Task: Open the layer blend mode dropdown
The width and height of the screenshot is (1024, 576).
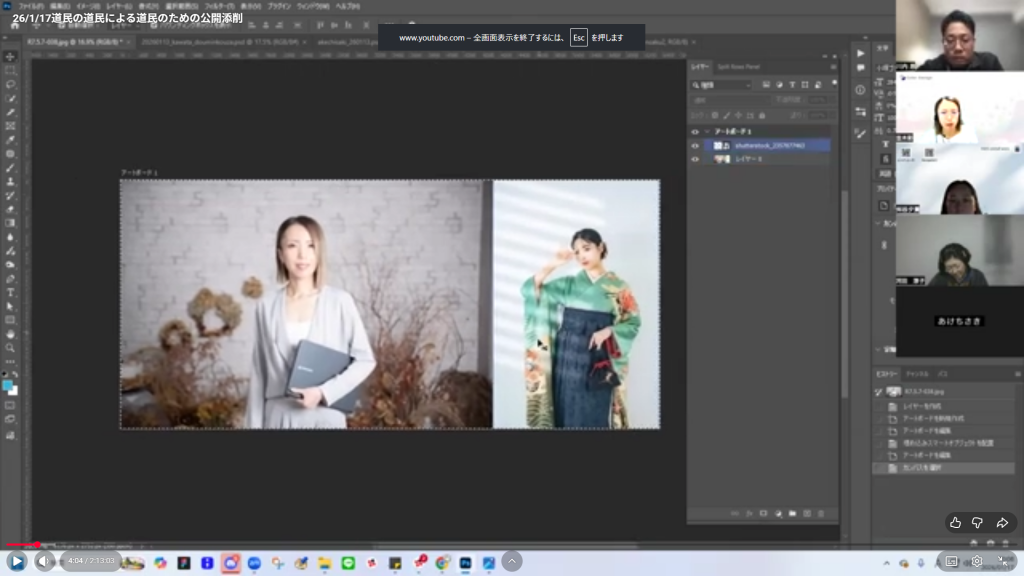Action: (730, 100)
